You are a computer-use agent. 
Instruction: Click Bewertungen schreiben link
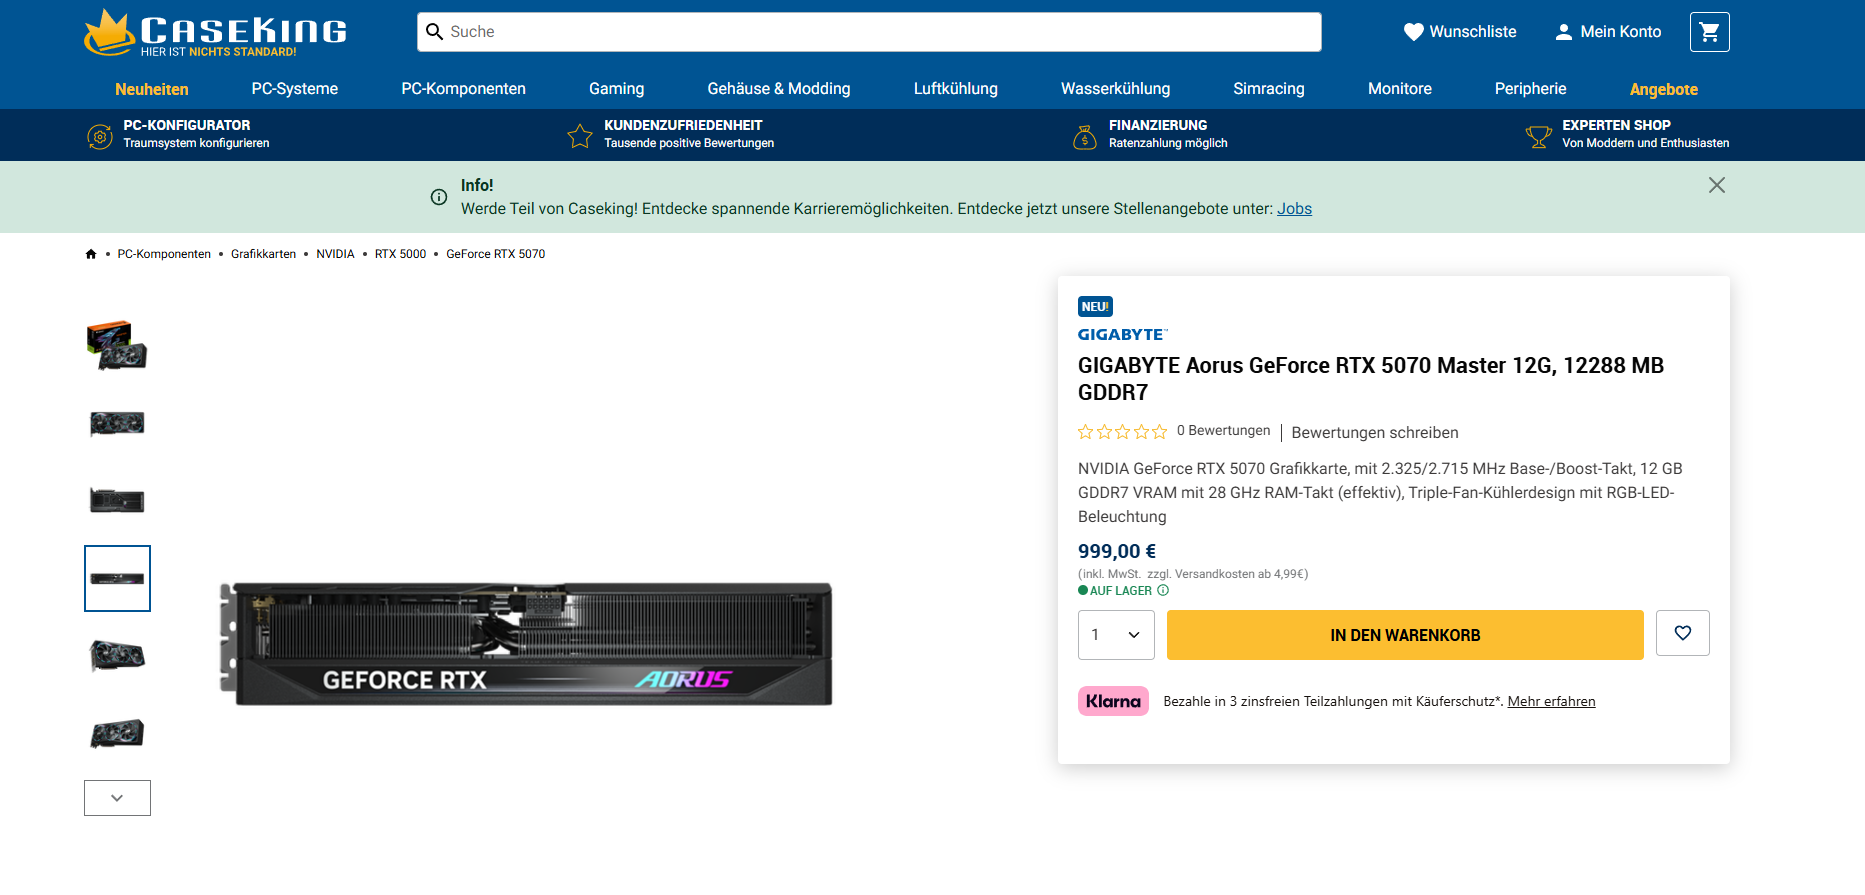point(1375,433)
